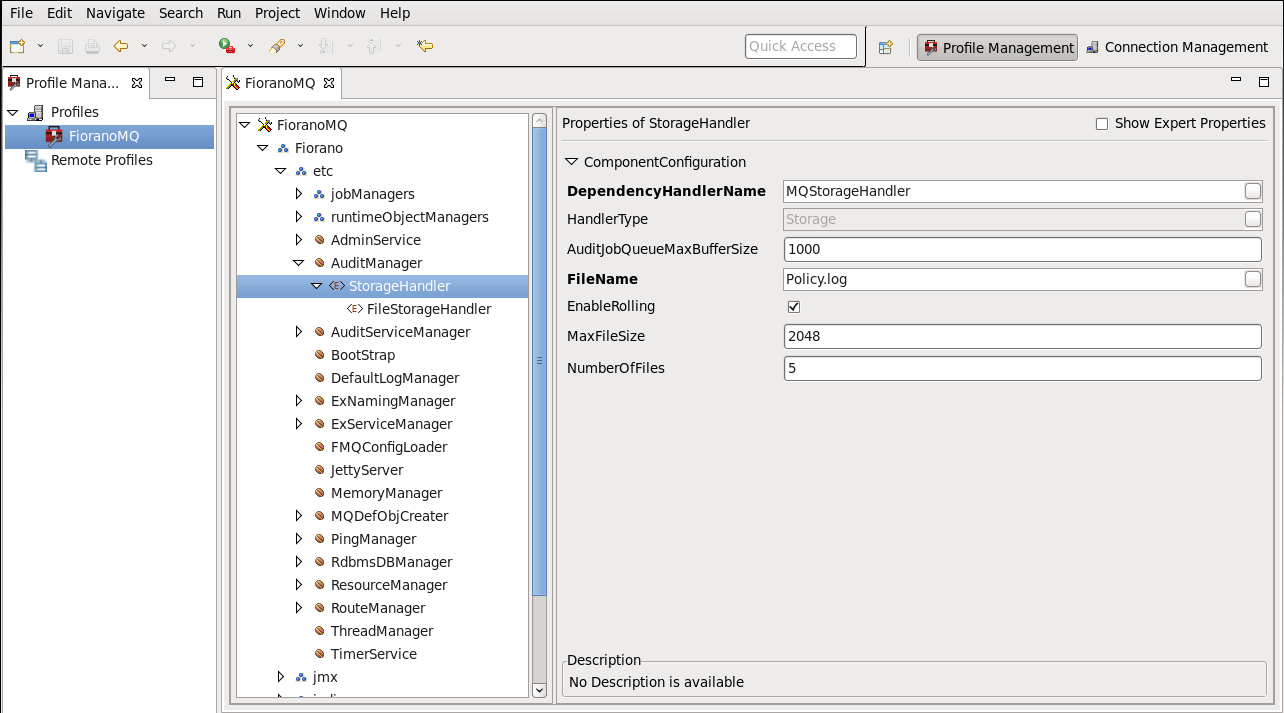The height and width of the screenshot is (713, 1284).
Task: Expand the runtimeObjectManagers node
Action: (299, 217)
